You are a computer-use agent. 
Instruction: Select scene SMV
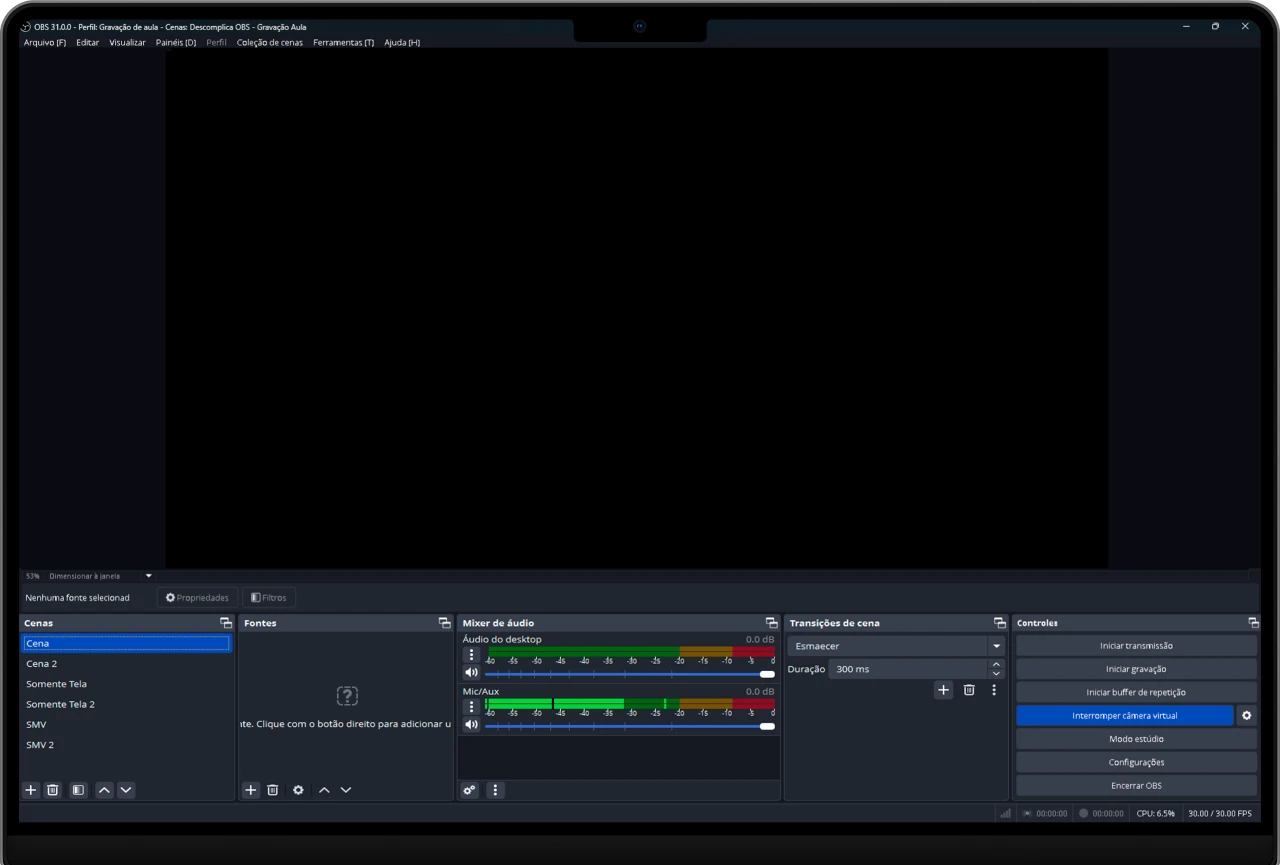[x=127, y=724]
